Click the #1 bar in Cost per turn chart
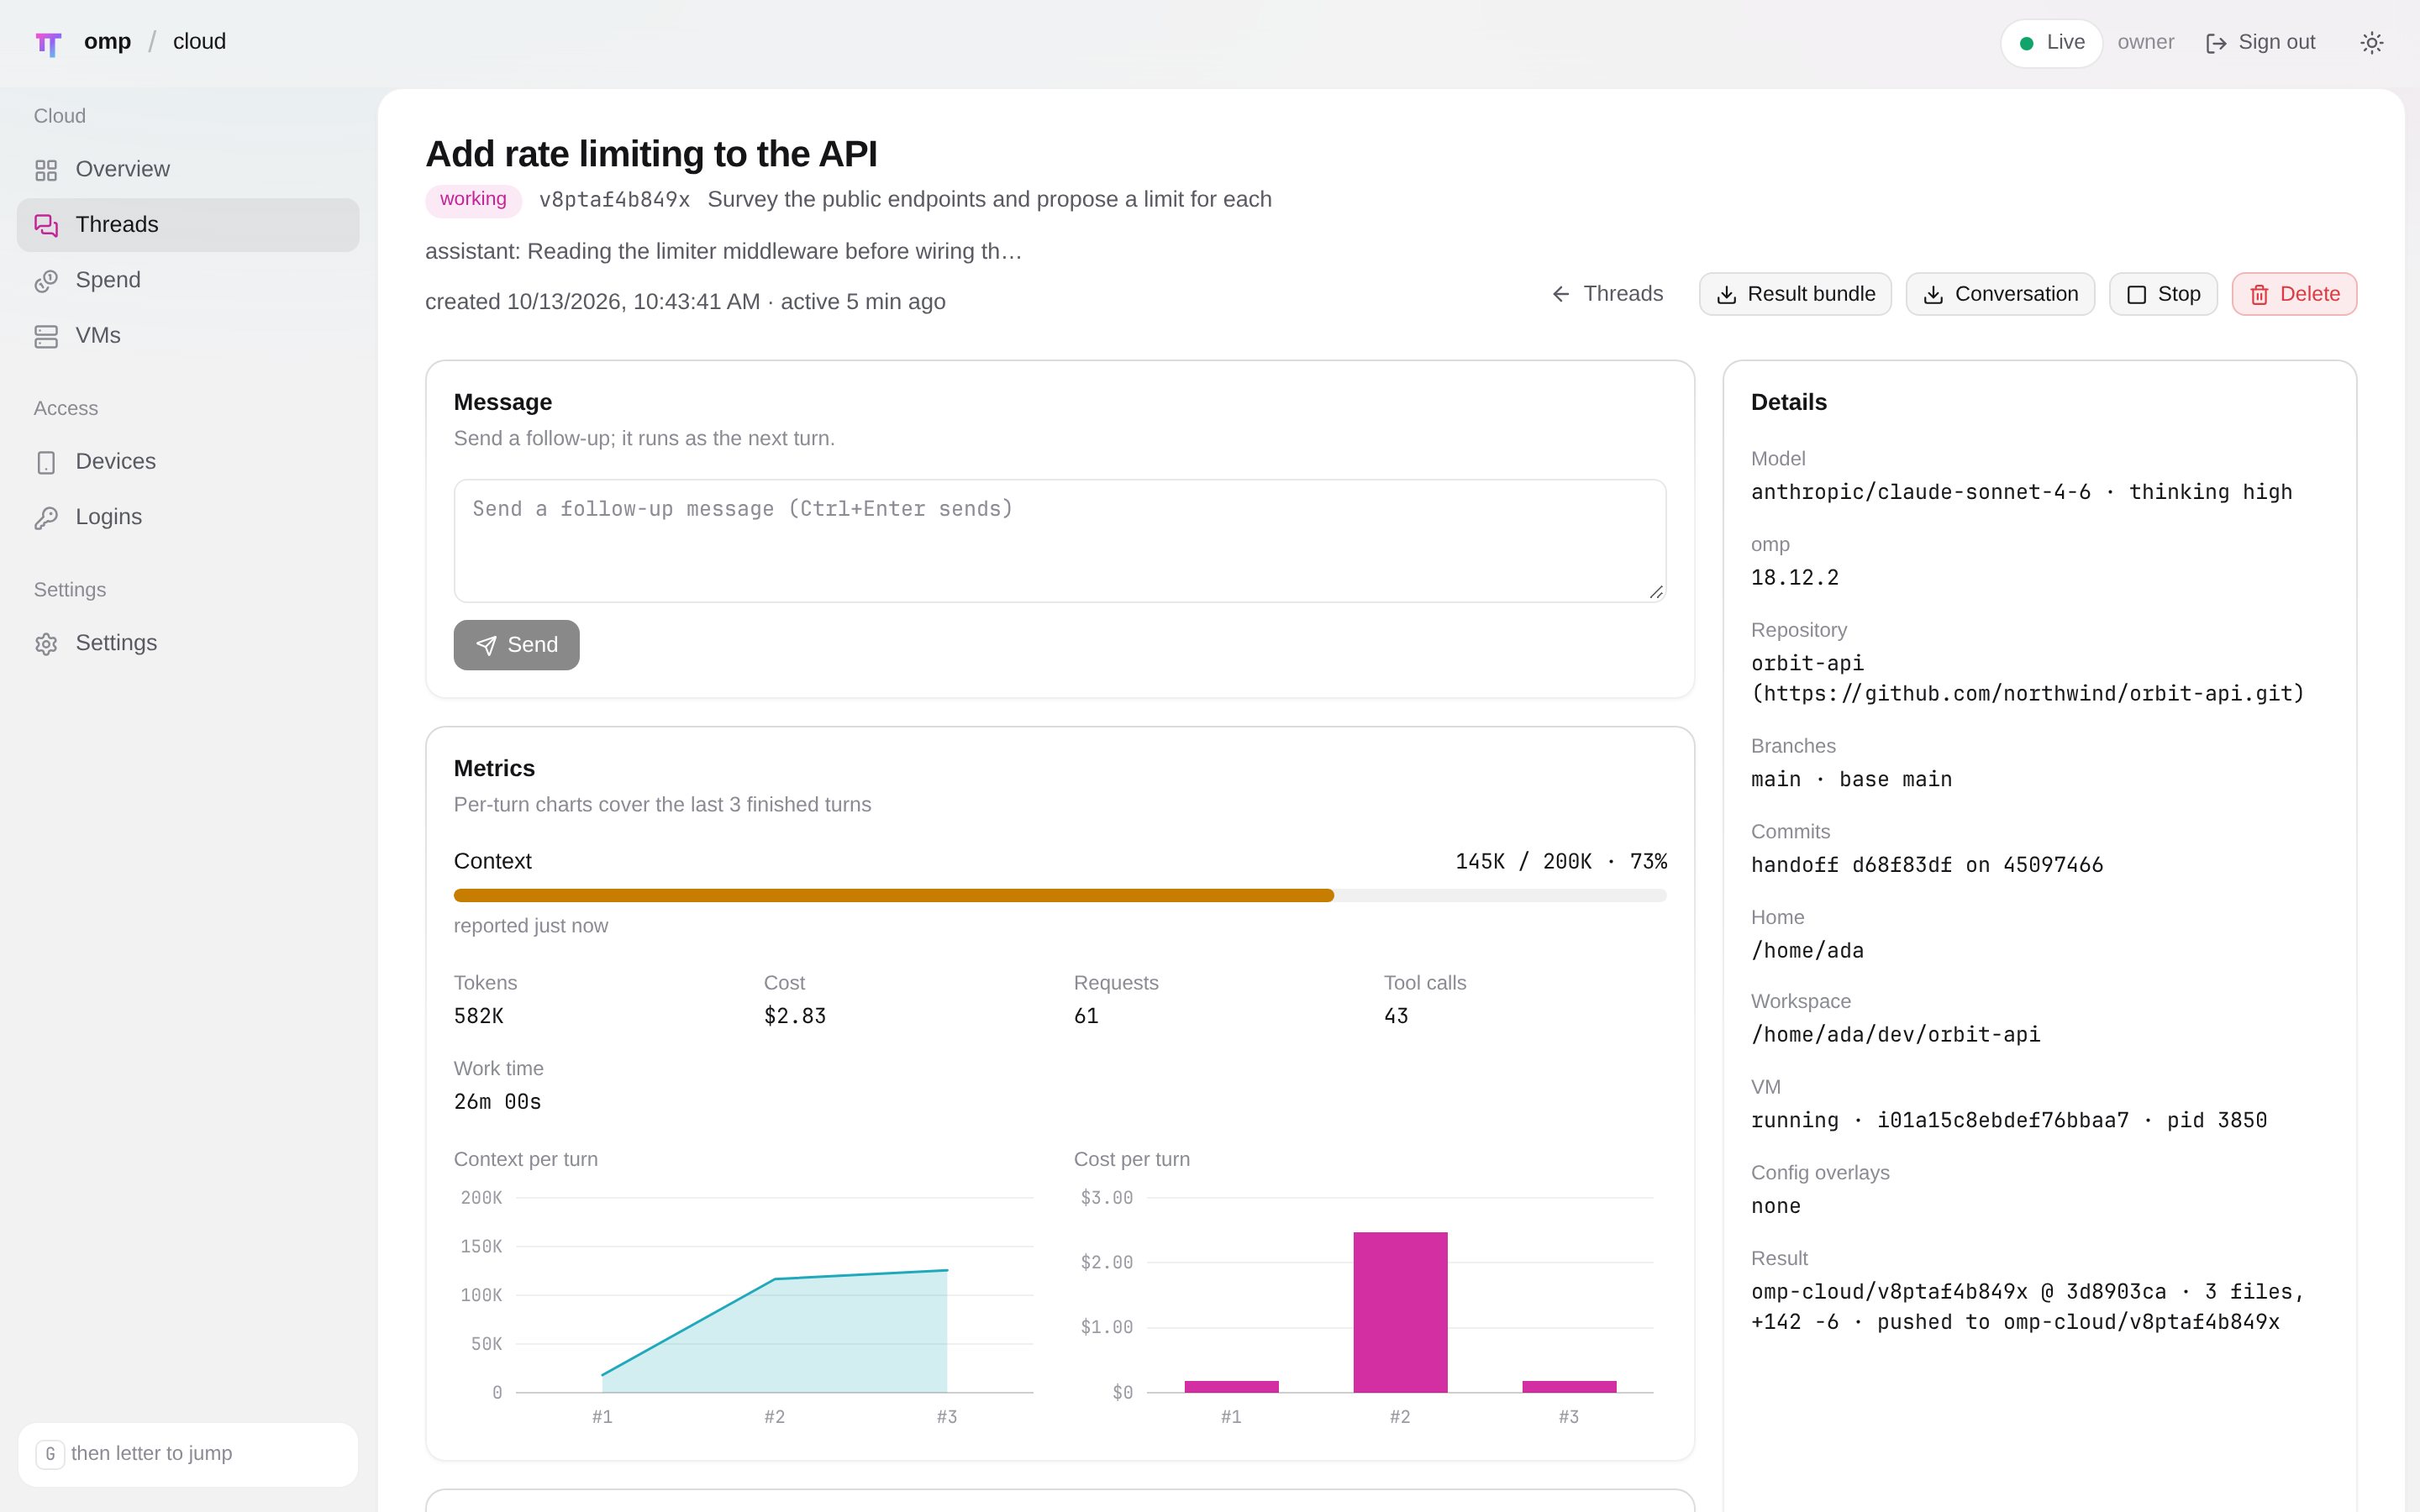This screenshot has width=2420, height=1512. coord(1231,1387)
